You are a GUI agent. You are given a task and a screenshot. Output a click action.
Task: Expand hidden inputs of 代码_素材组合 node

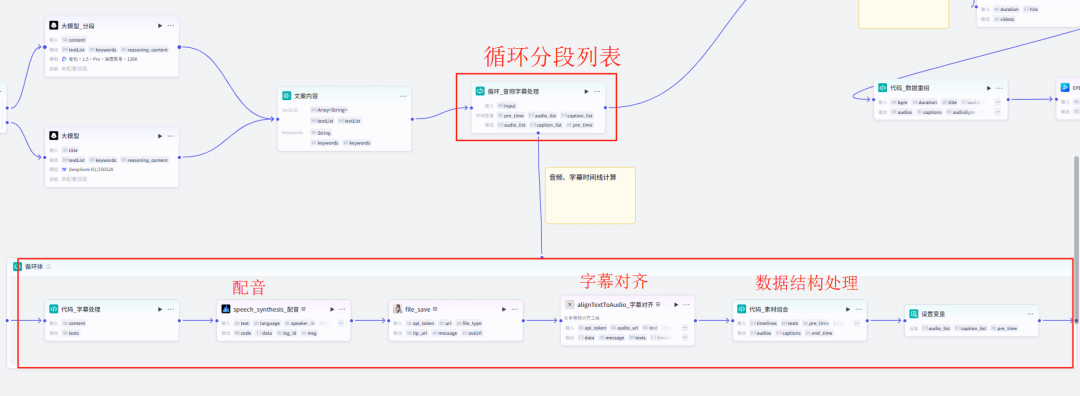coord(858,323)
